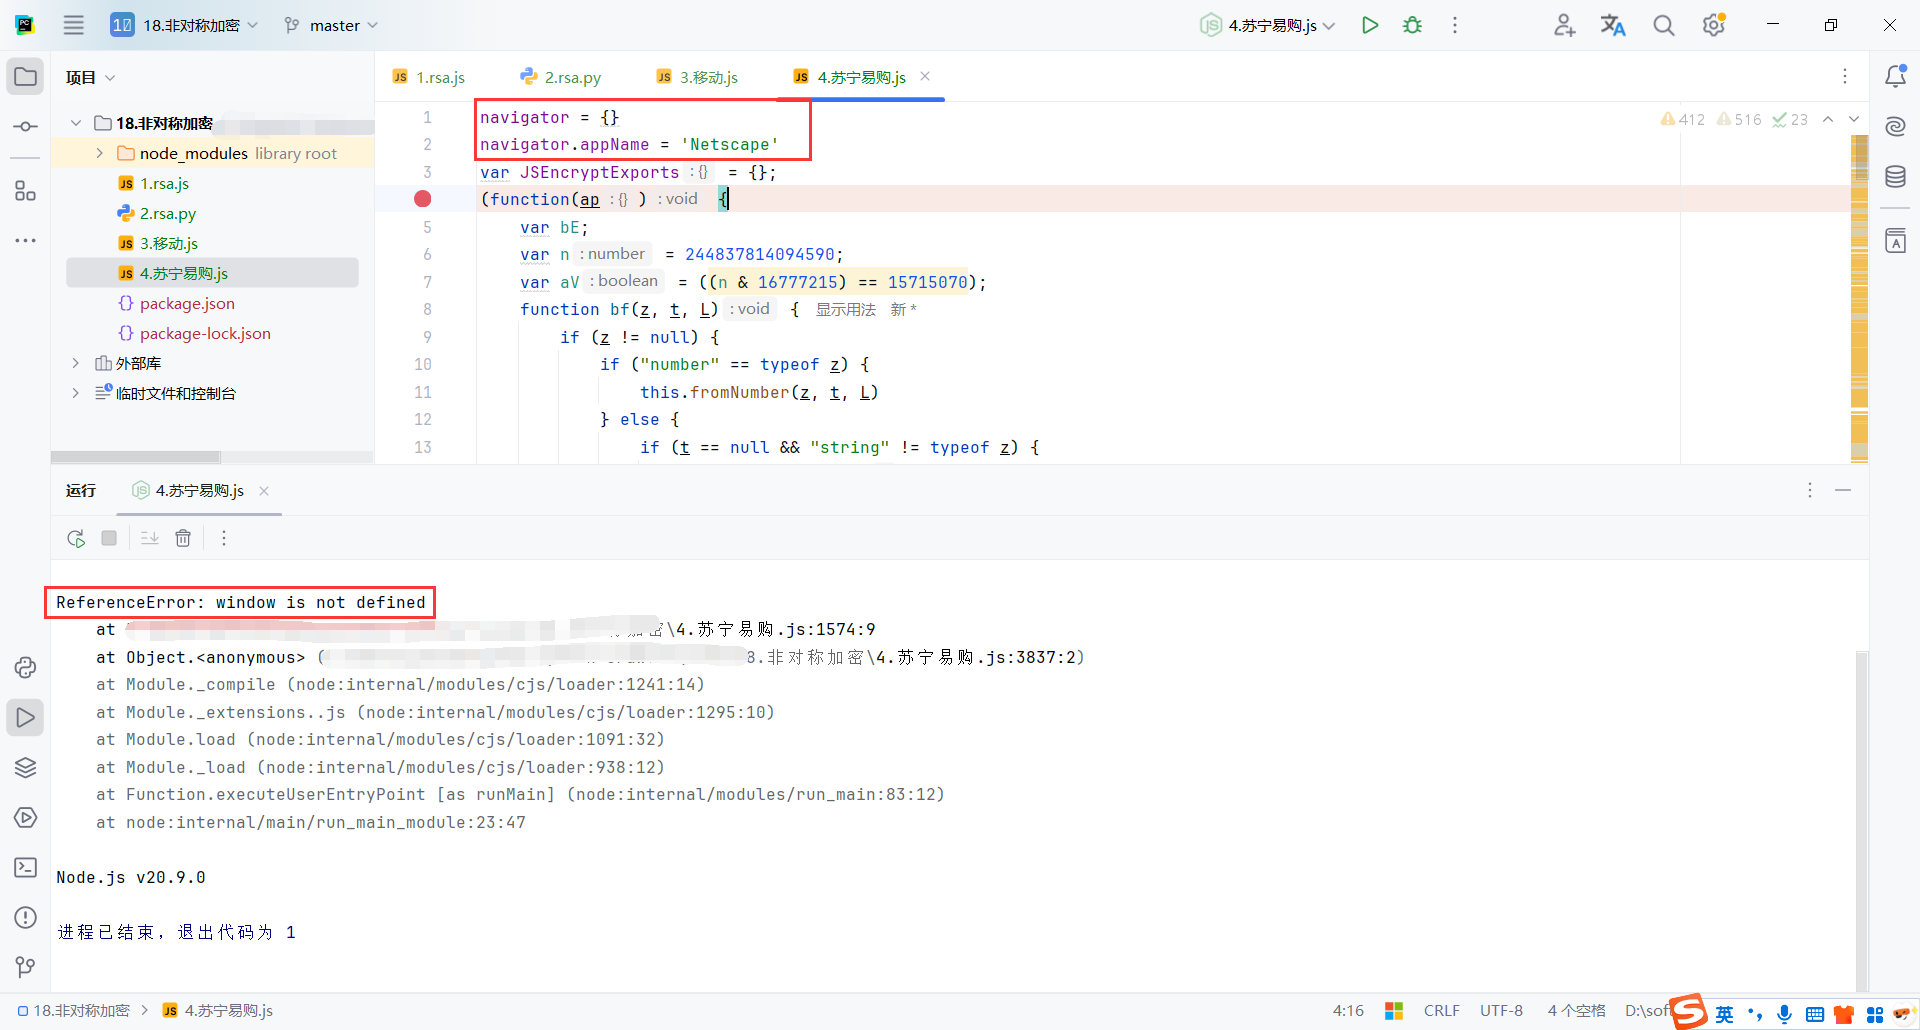Viewport: 1920px width, 1030px height.
Task: Open the Services tool window
Action: tap(25, 817)
